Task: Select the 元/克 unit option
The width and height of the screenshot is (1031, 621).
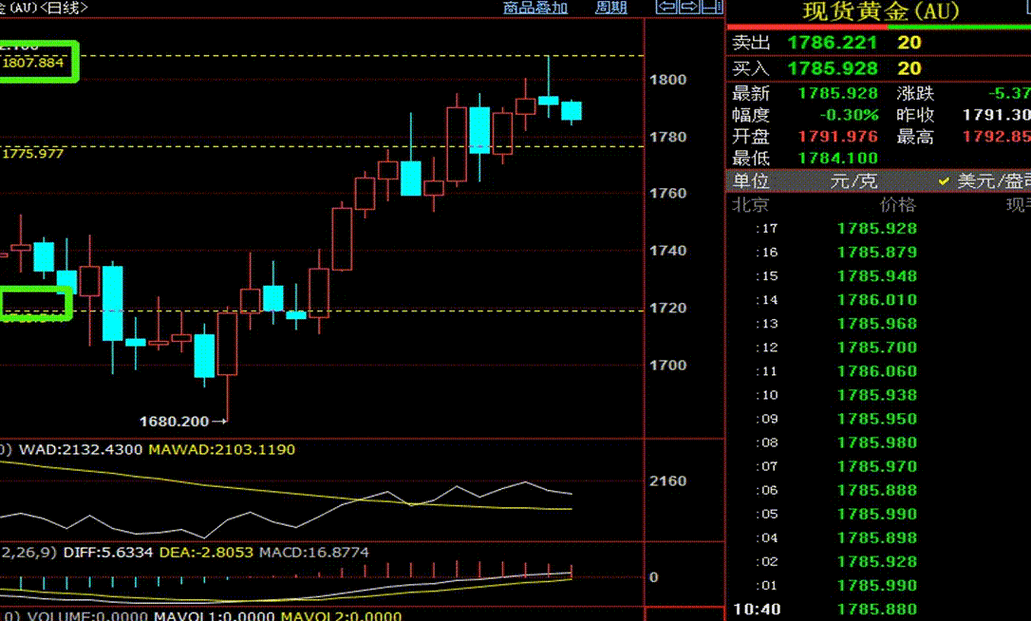Action: pos(853,181)
